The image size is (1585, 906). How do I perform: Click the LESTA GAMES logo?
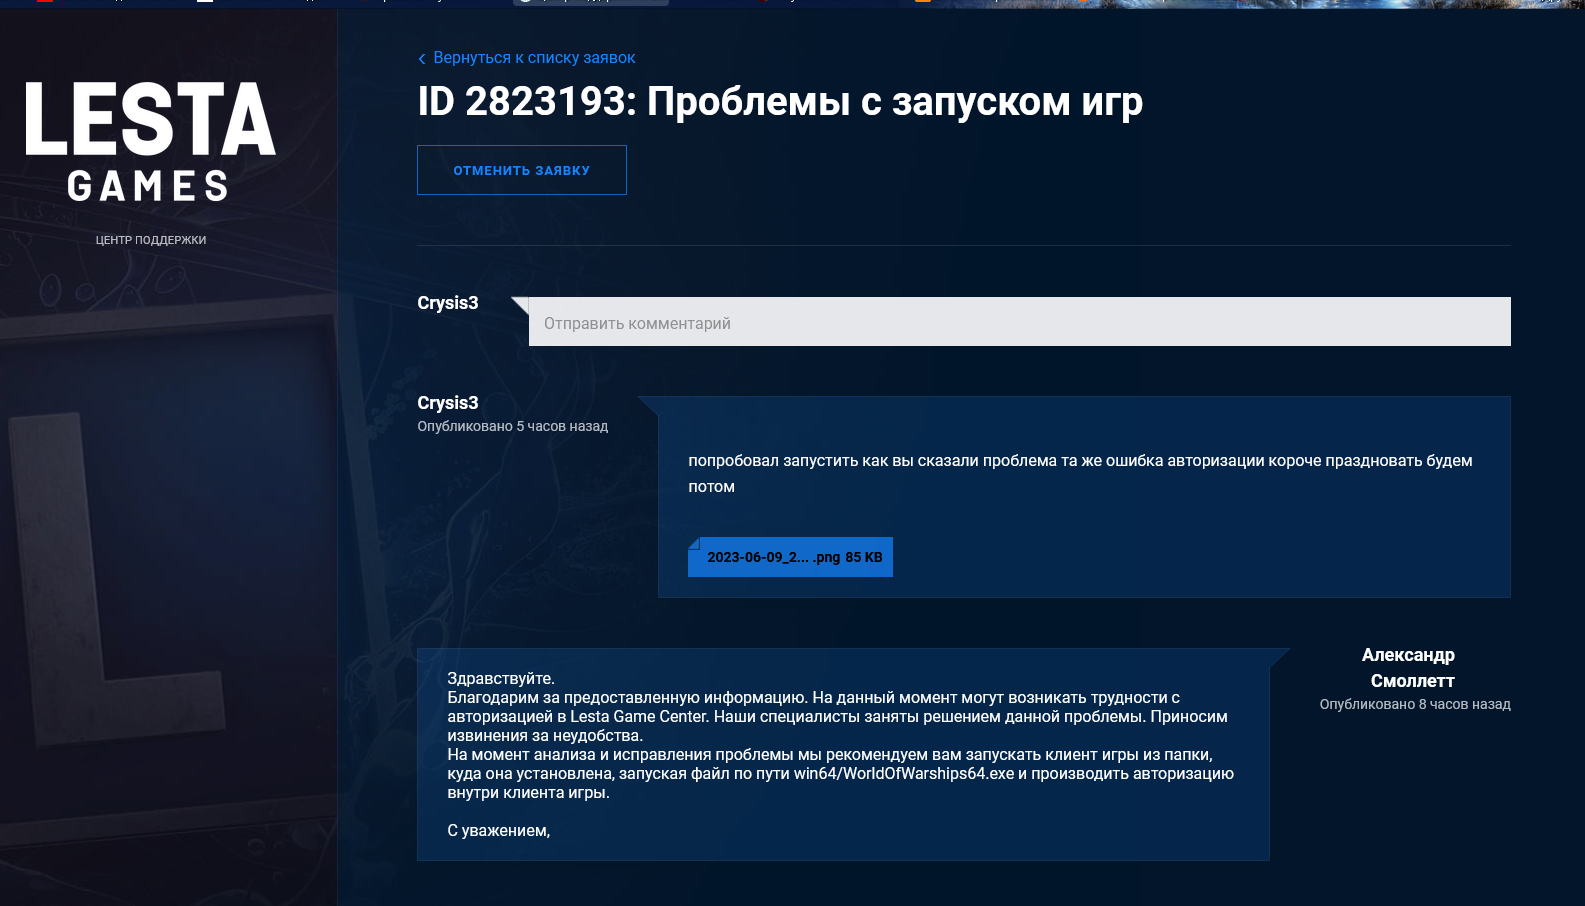click(x=150, y=140)
